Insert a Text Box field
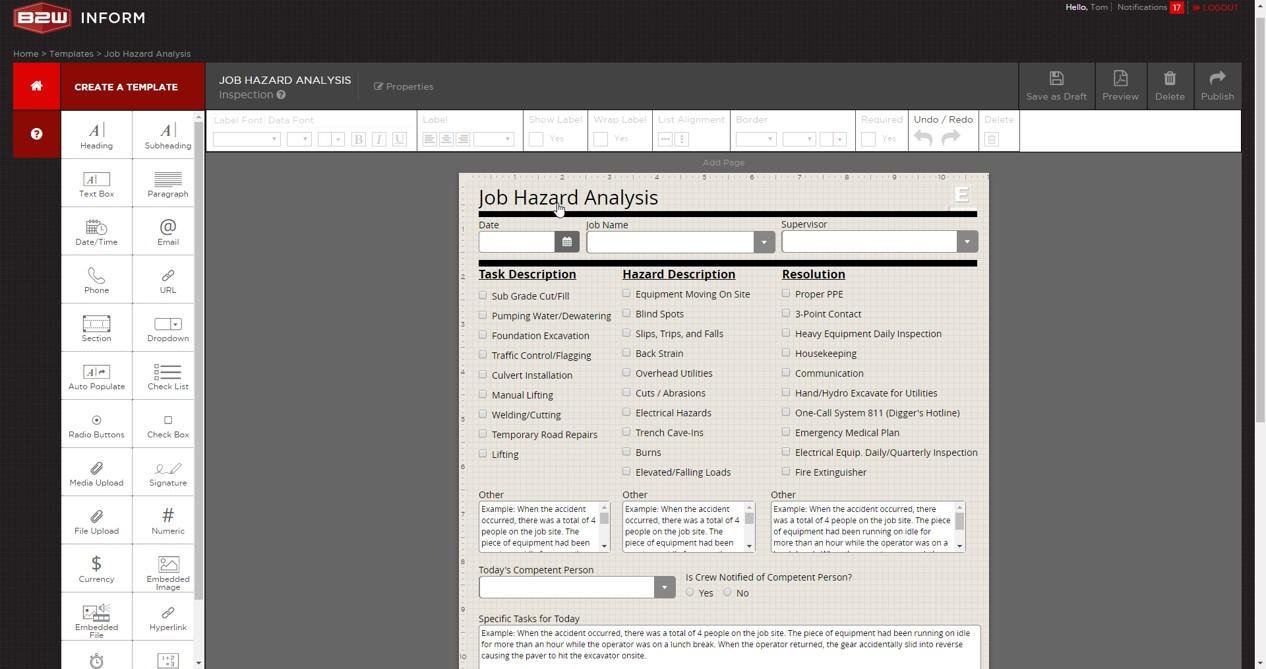The image size is (1266, 669). pyautogui.click(x=96, y=184)
